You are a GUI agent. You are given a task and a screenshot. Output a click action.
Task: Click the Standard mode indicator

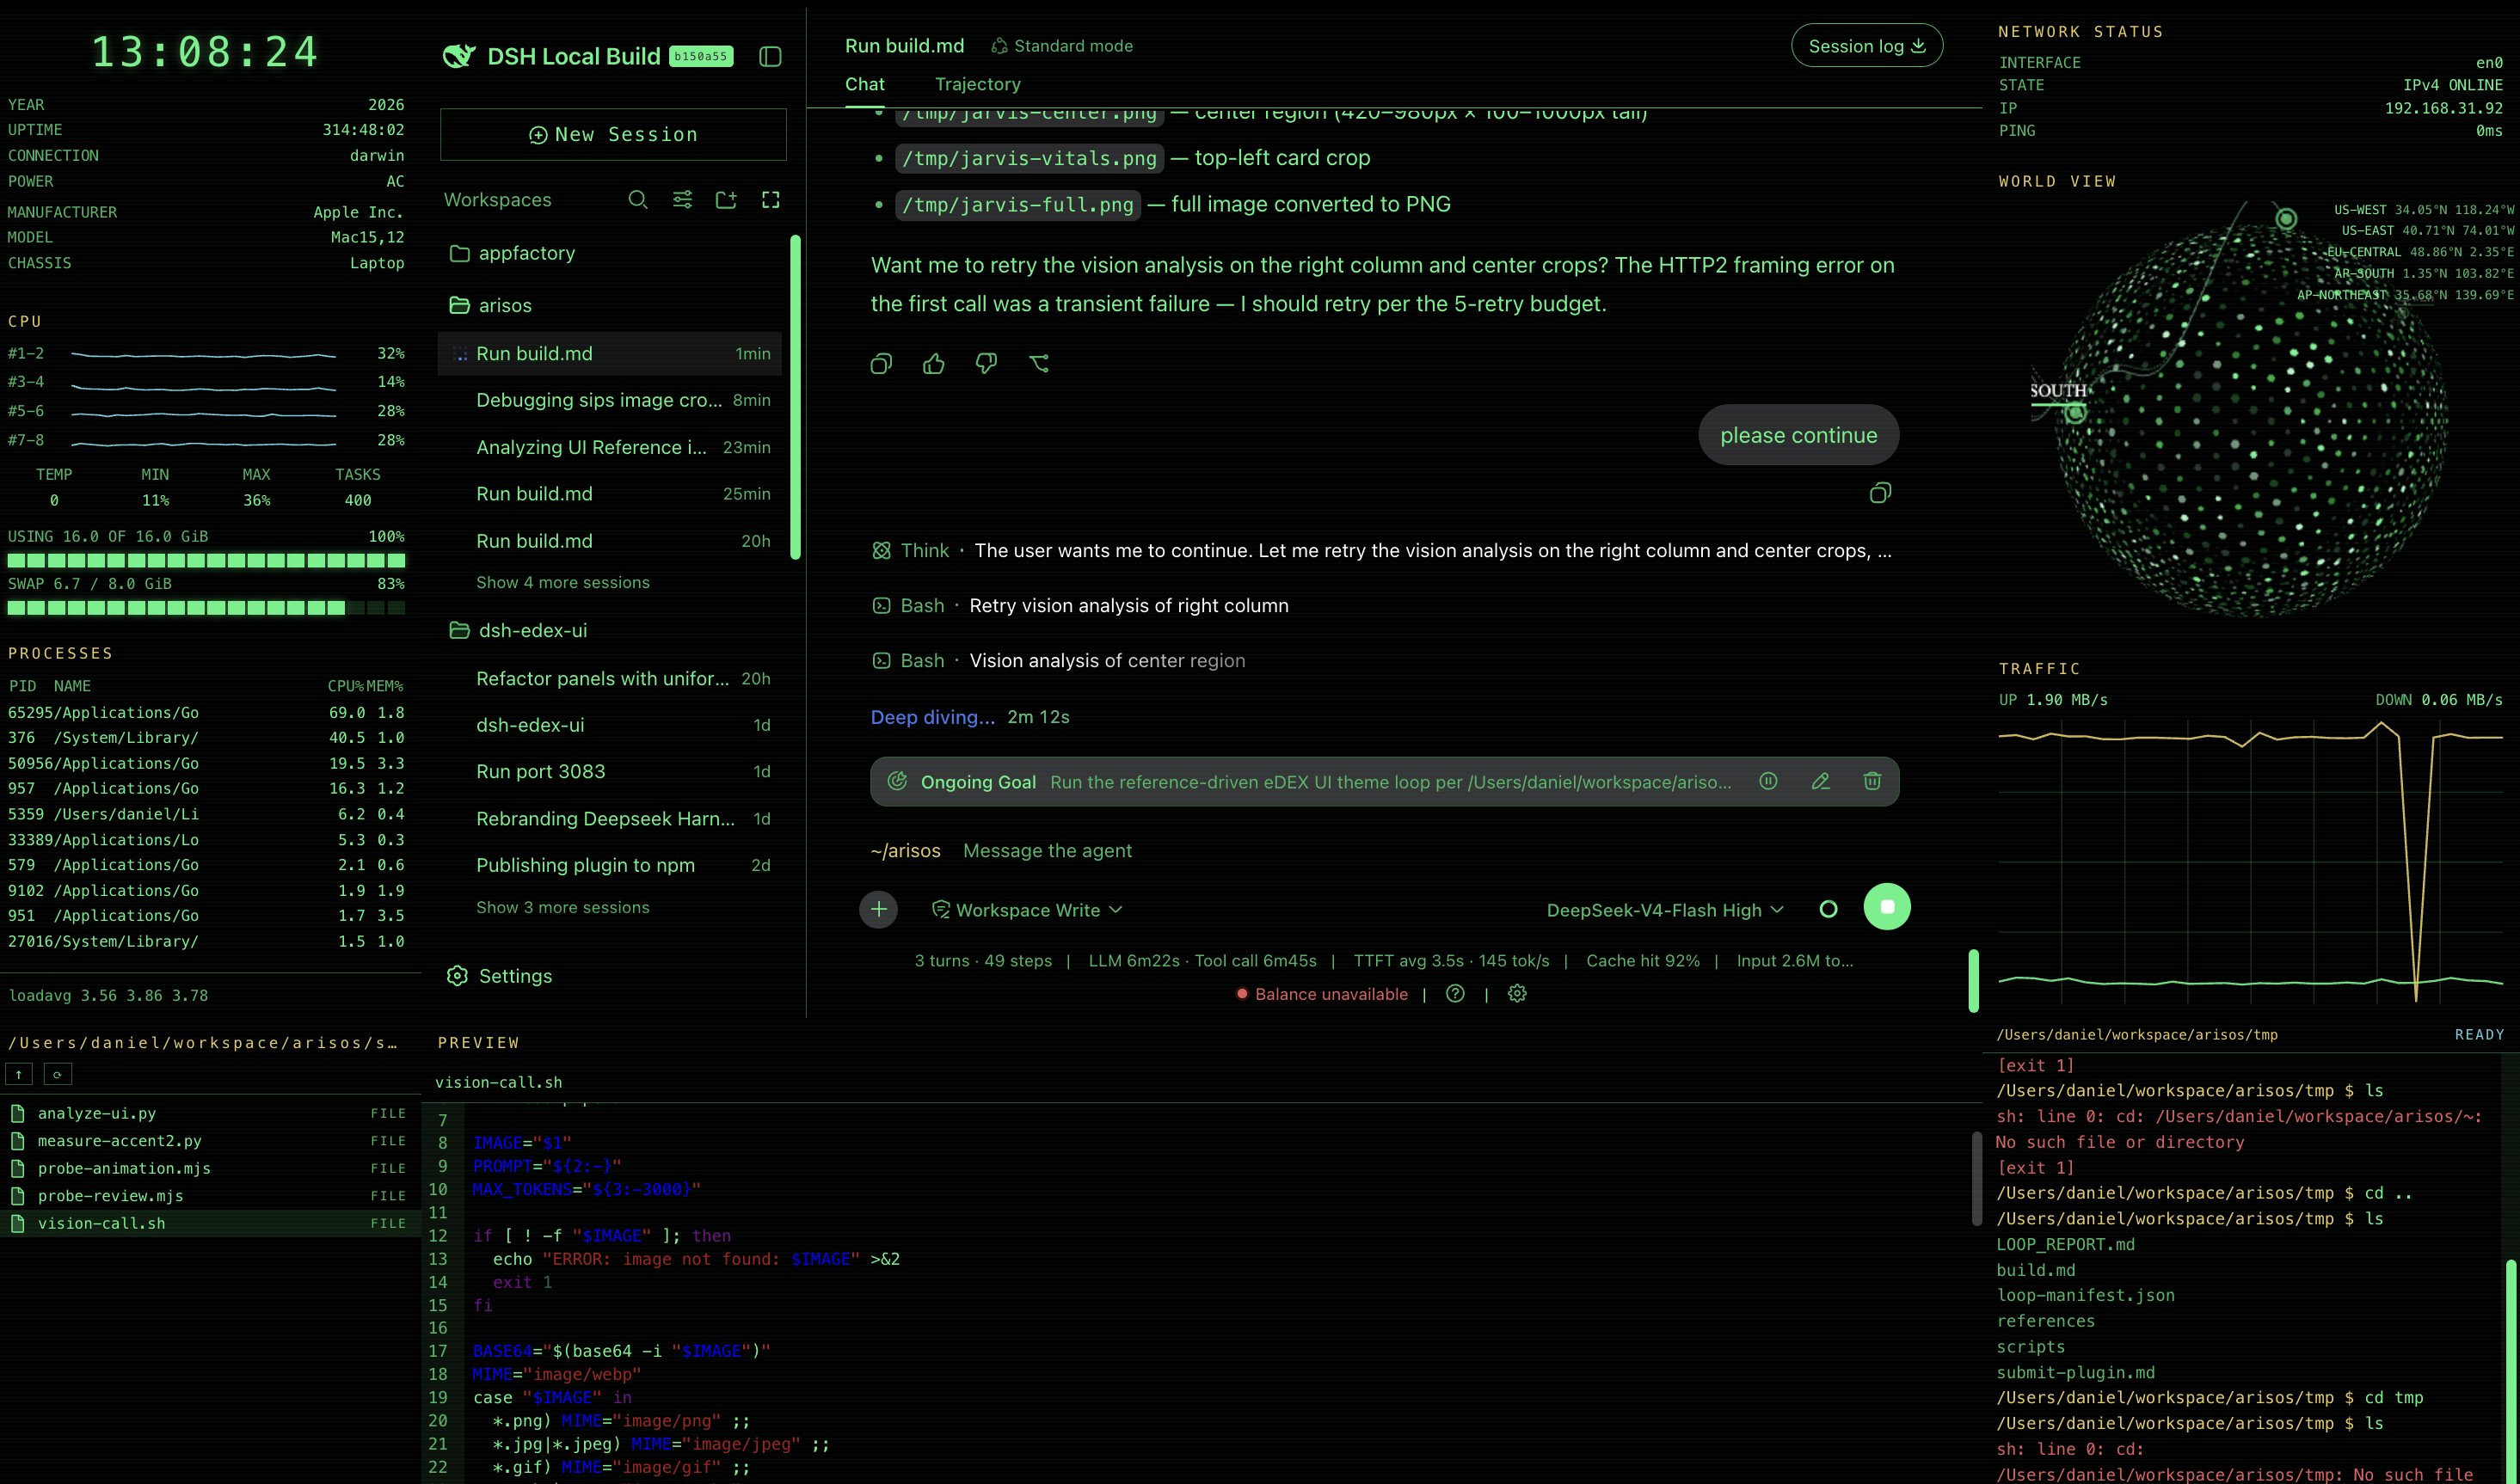tap(1061, 46)
